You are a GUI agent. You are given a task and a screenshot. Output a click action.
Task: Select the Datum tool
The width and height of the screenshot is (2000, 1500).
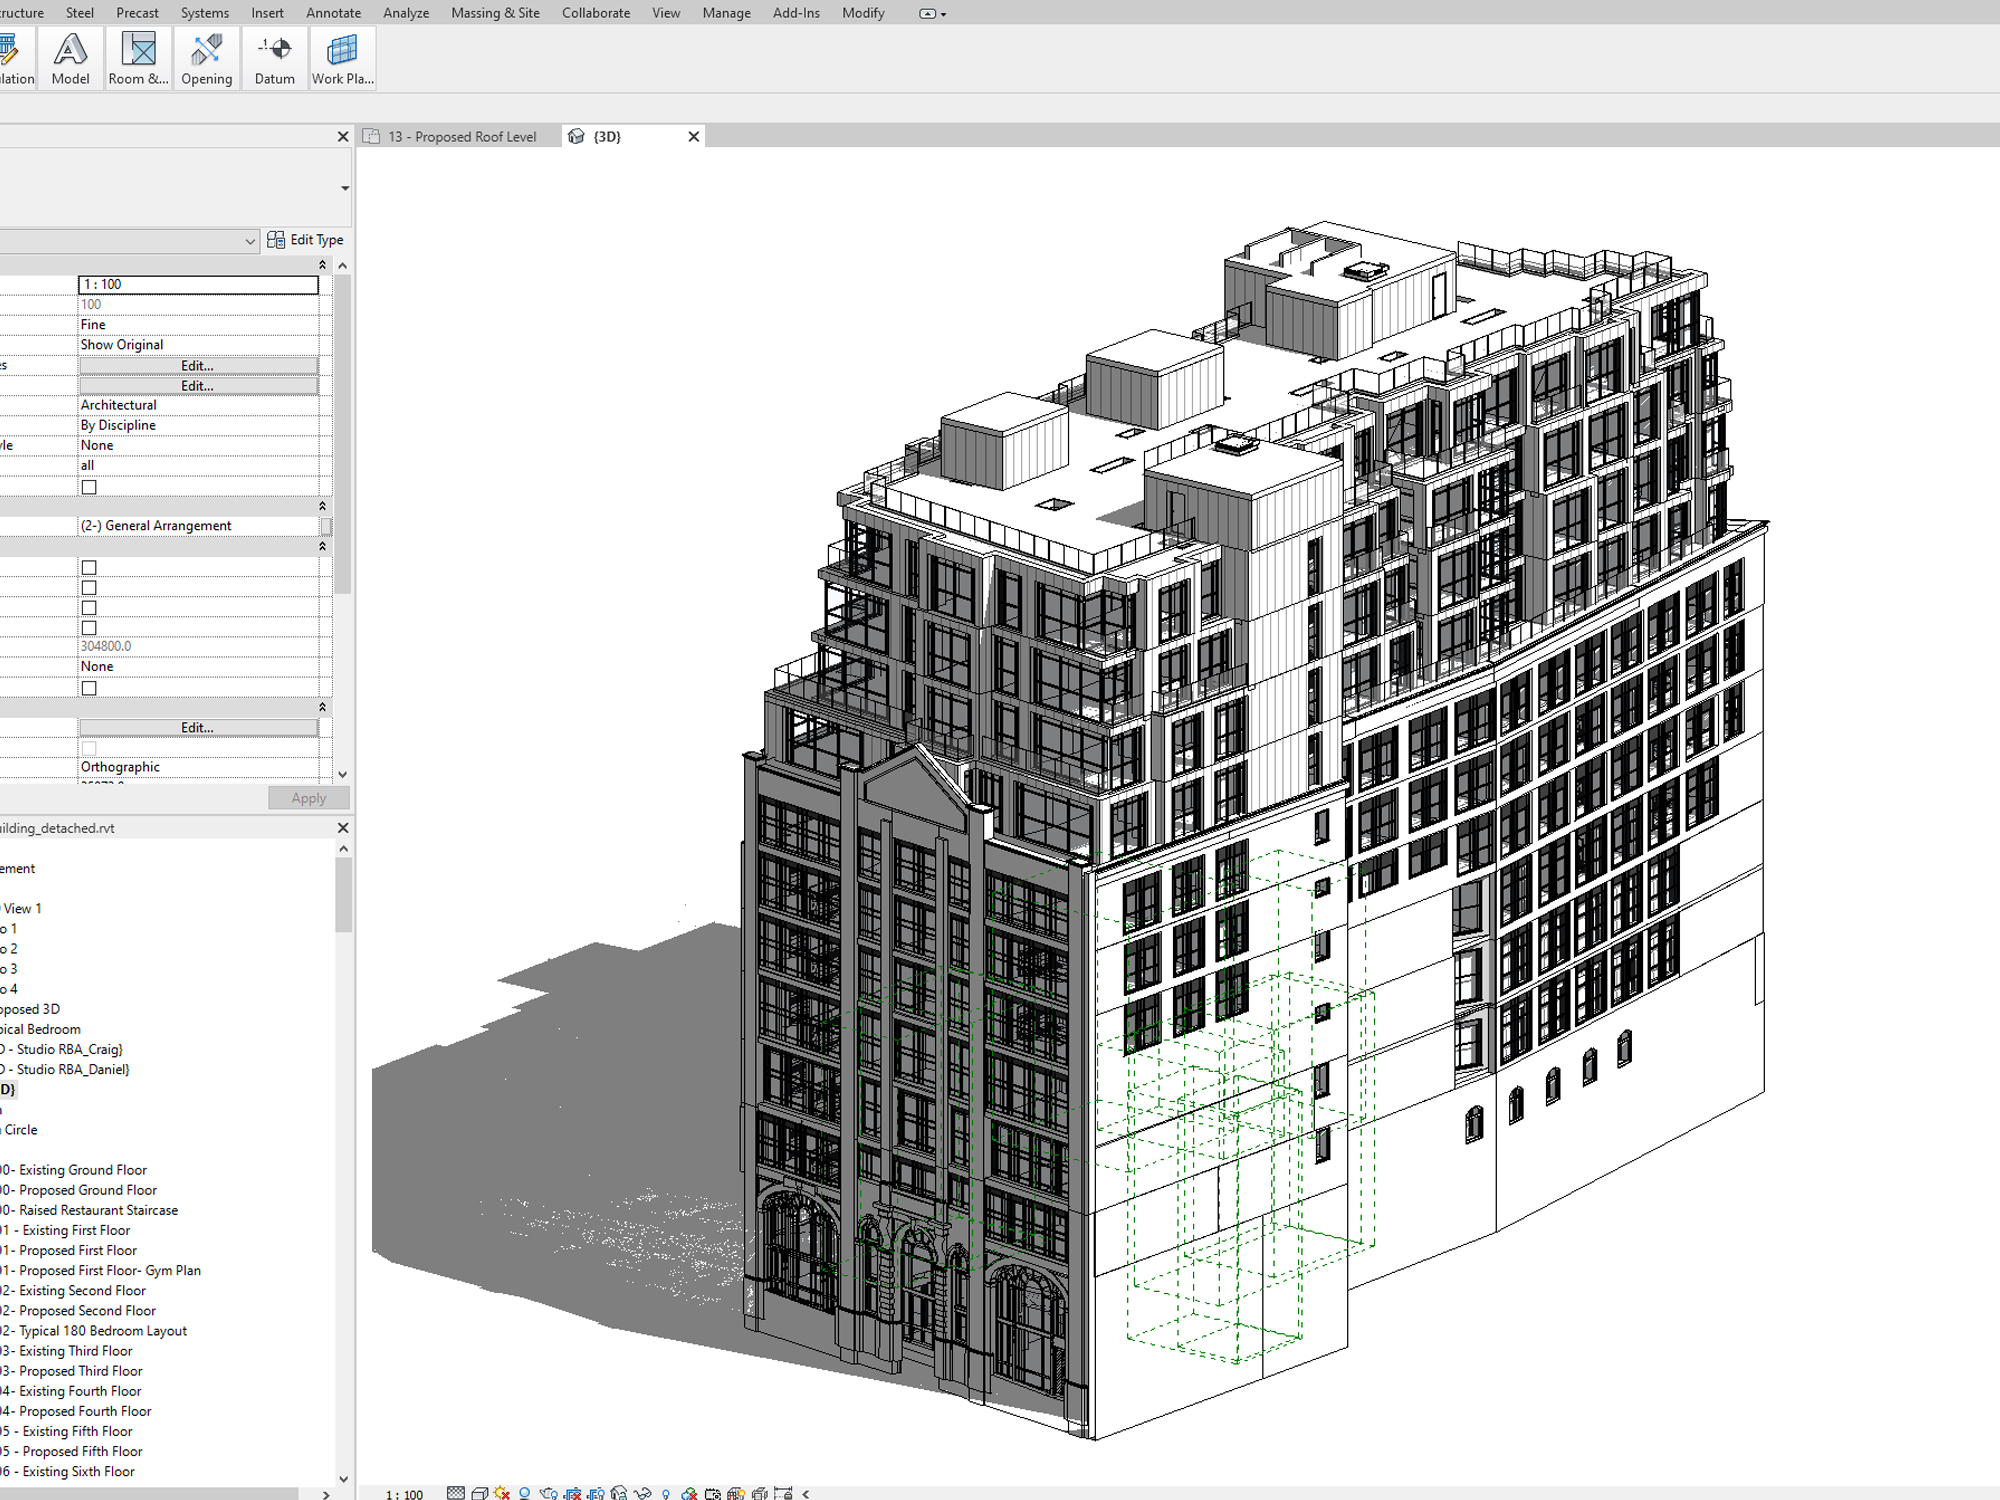(273, 57)
